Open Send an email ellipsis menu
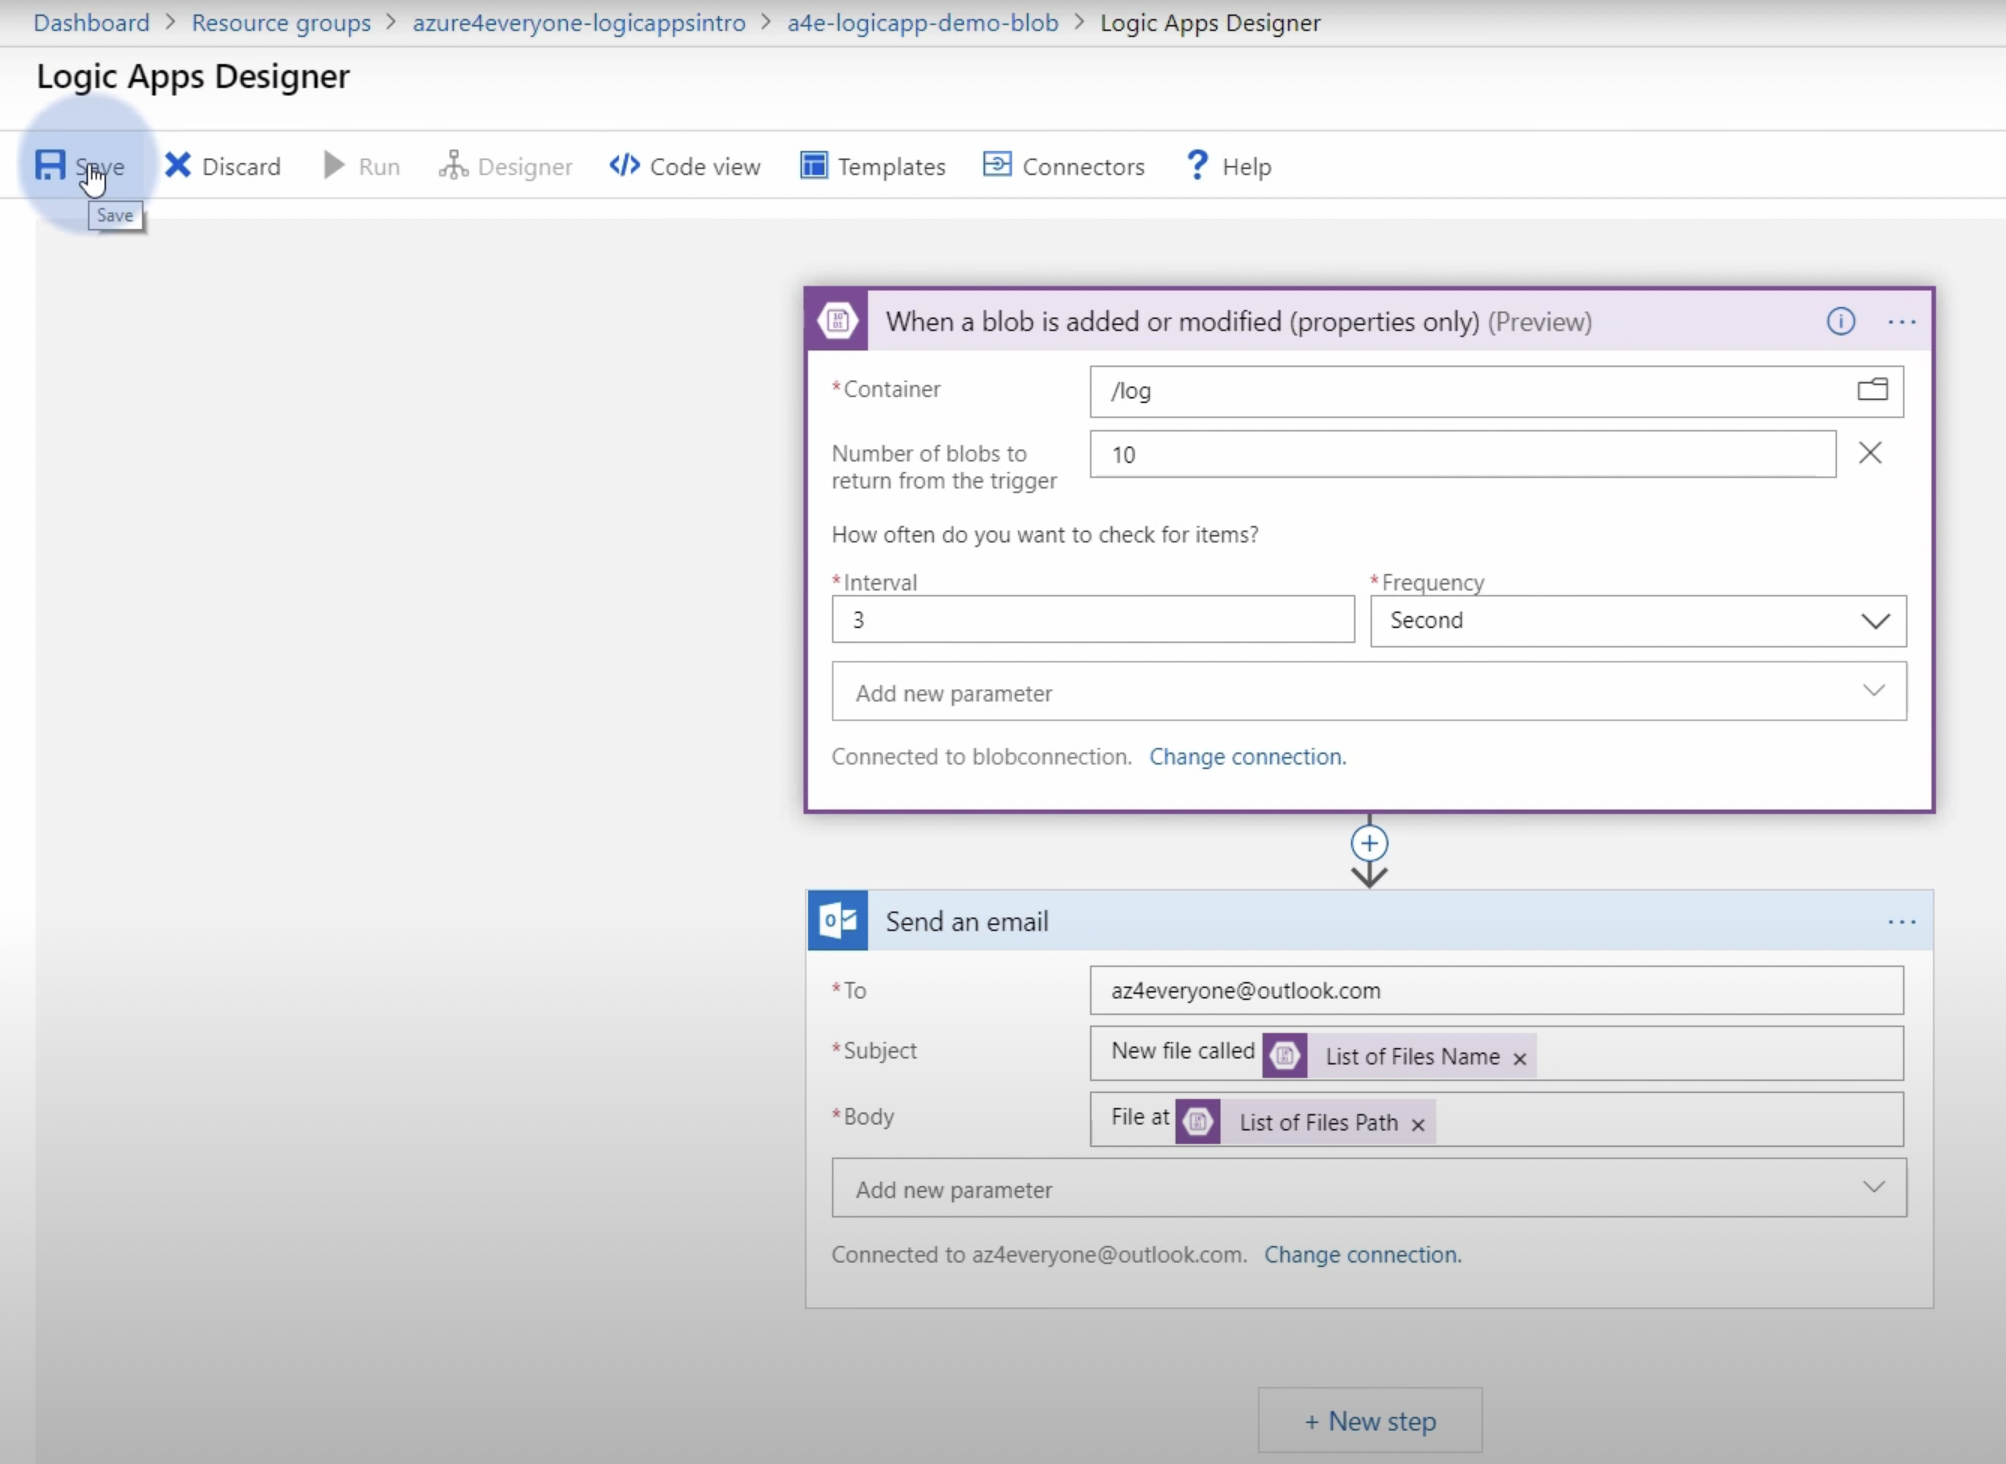2006x1464 pixels. pos(1901,922)
